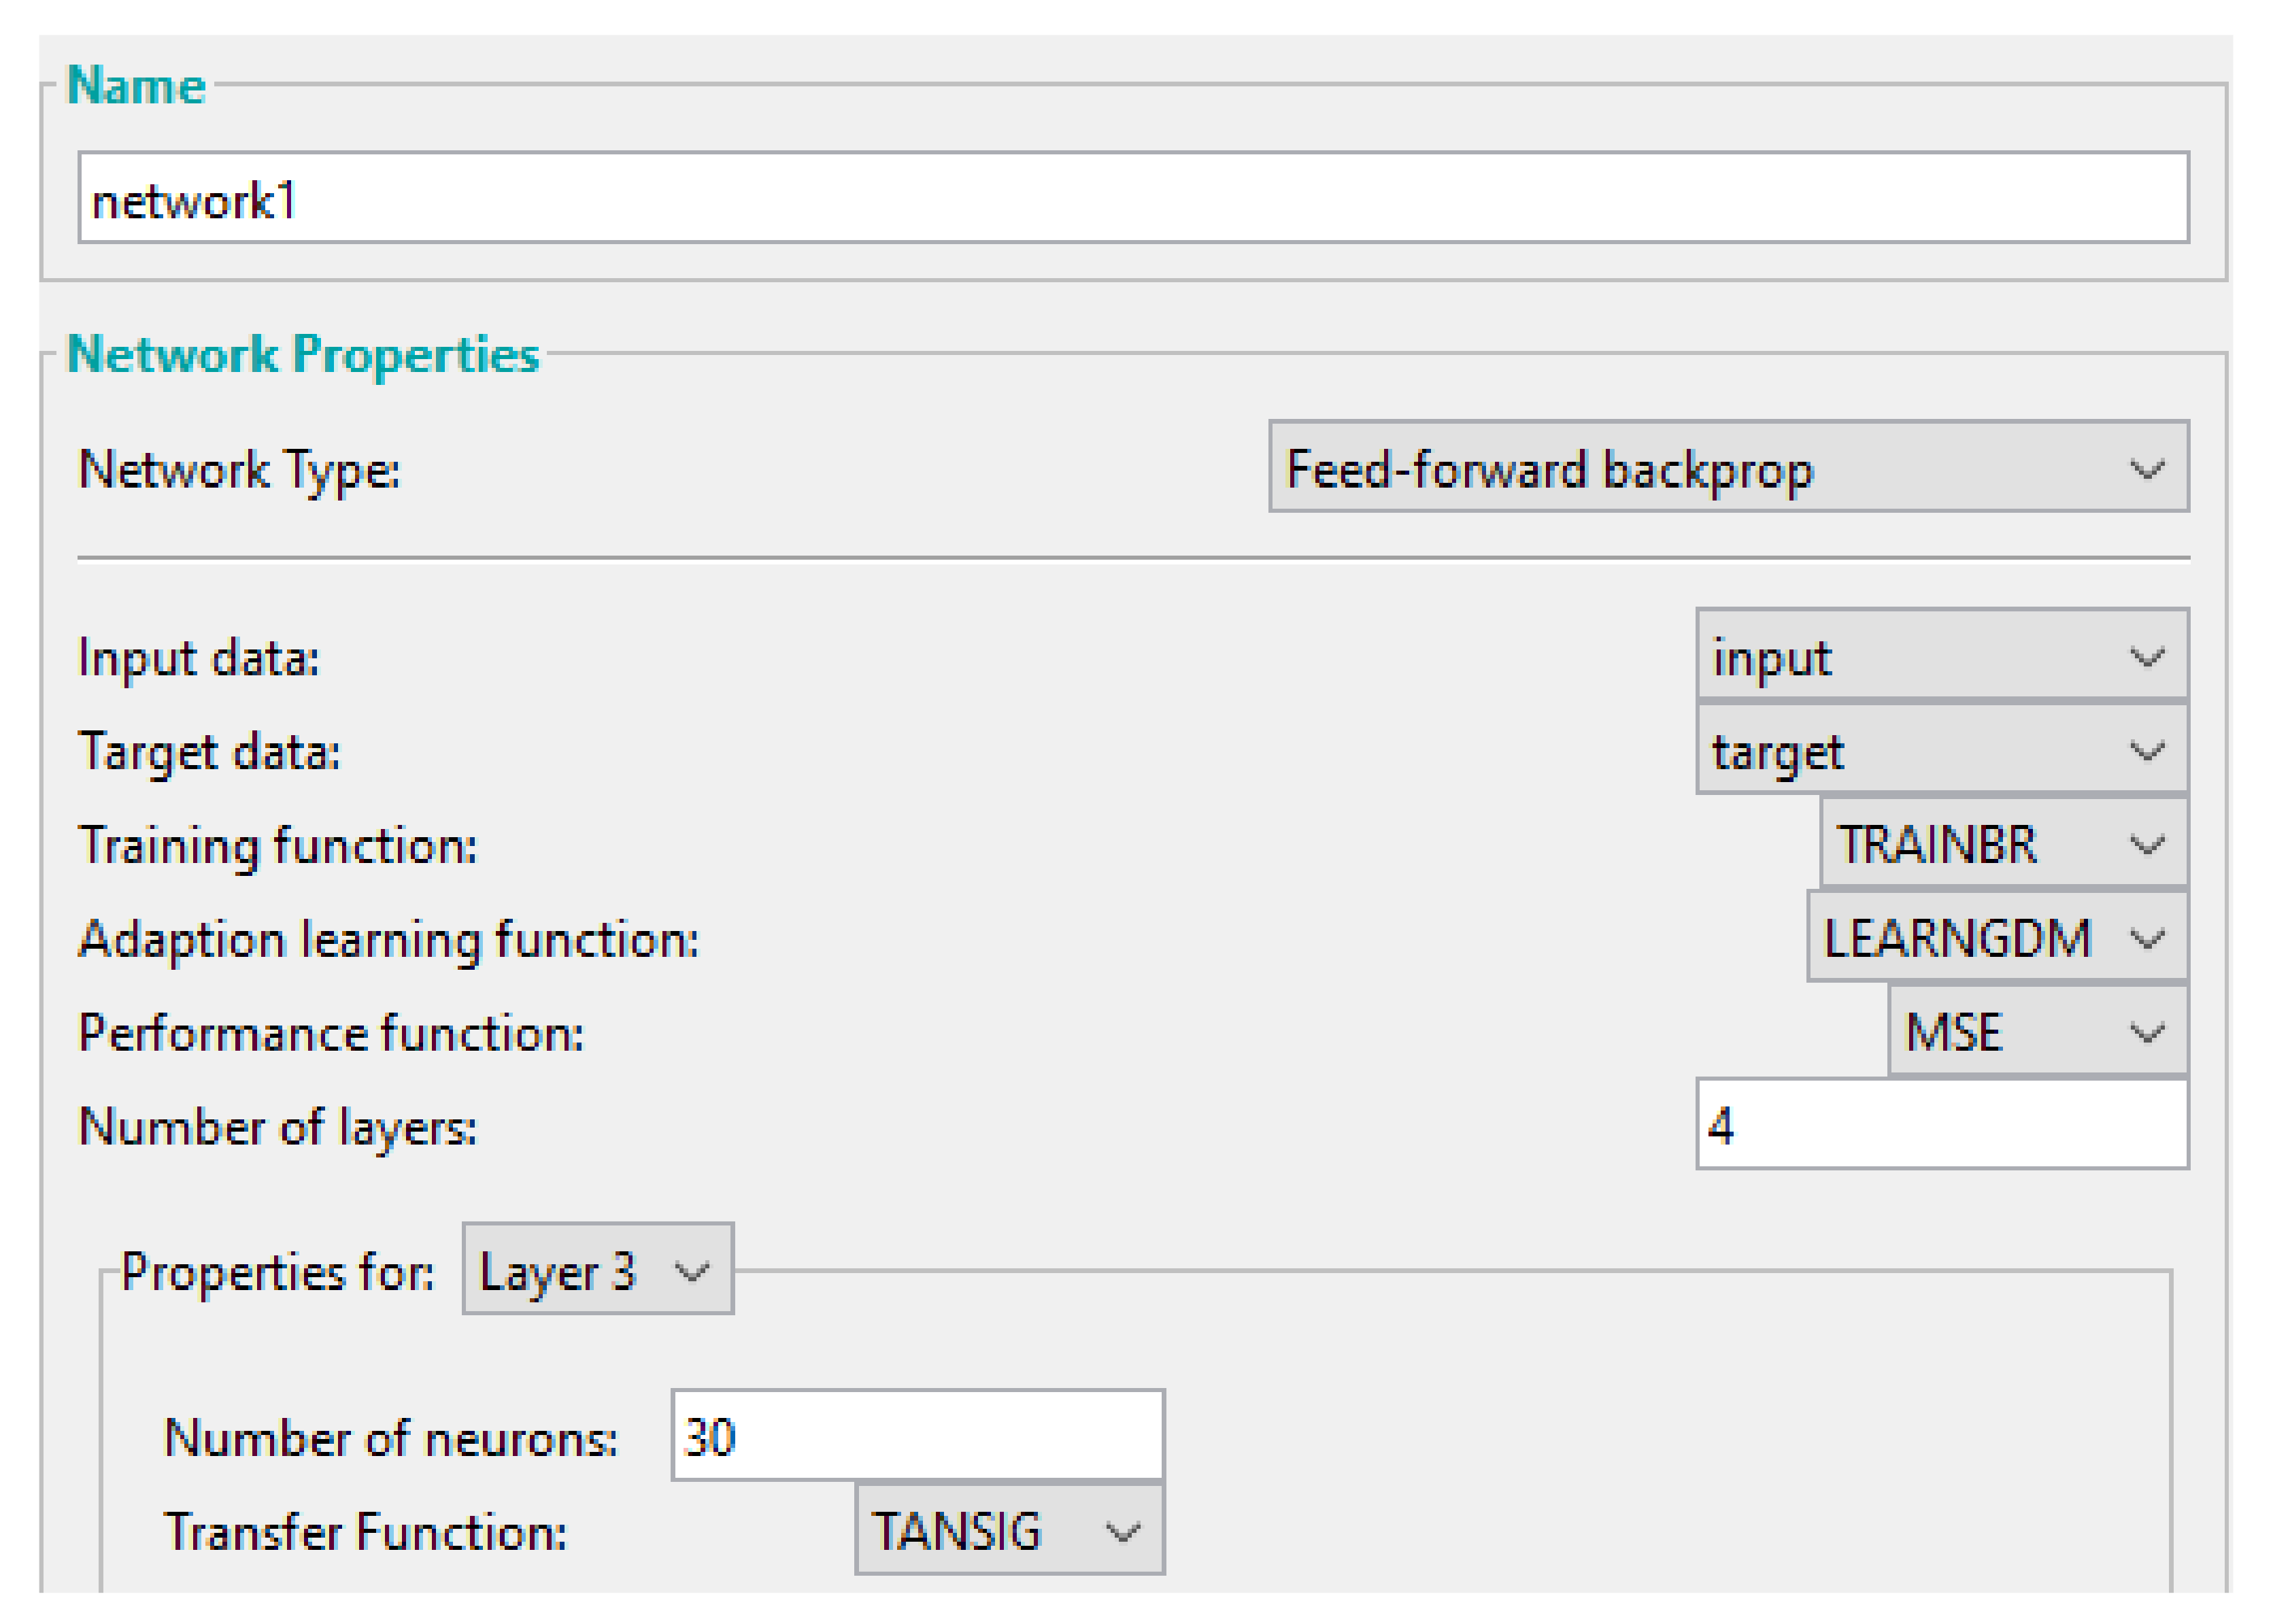
Task: Click the 'Performance function:' label
Action: click(331, 1033)
